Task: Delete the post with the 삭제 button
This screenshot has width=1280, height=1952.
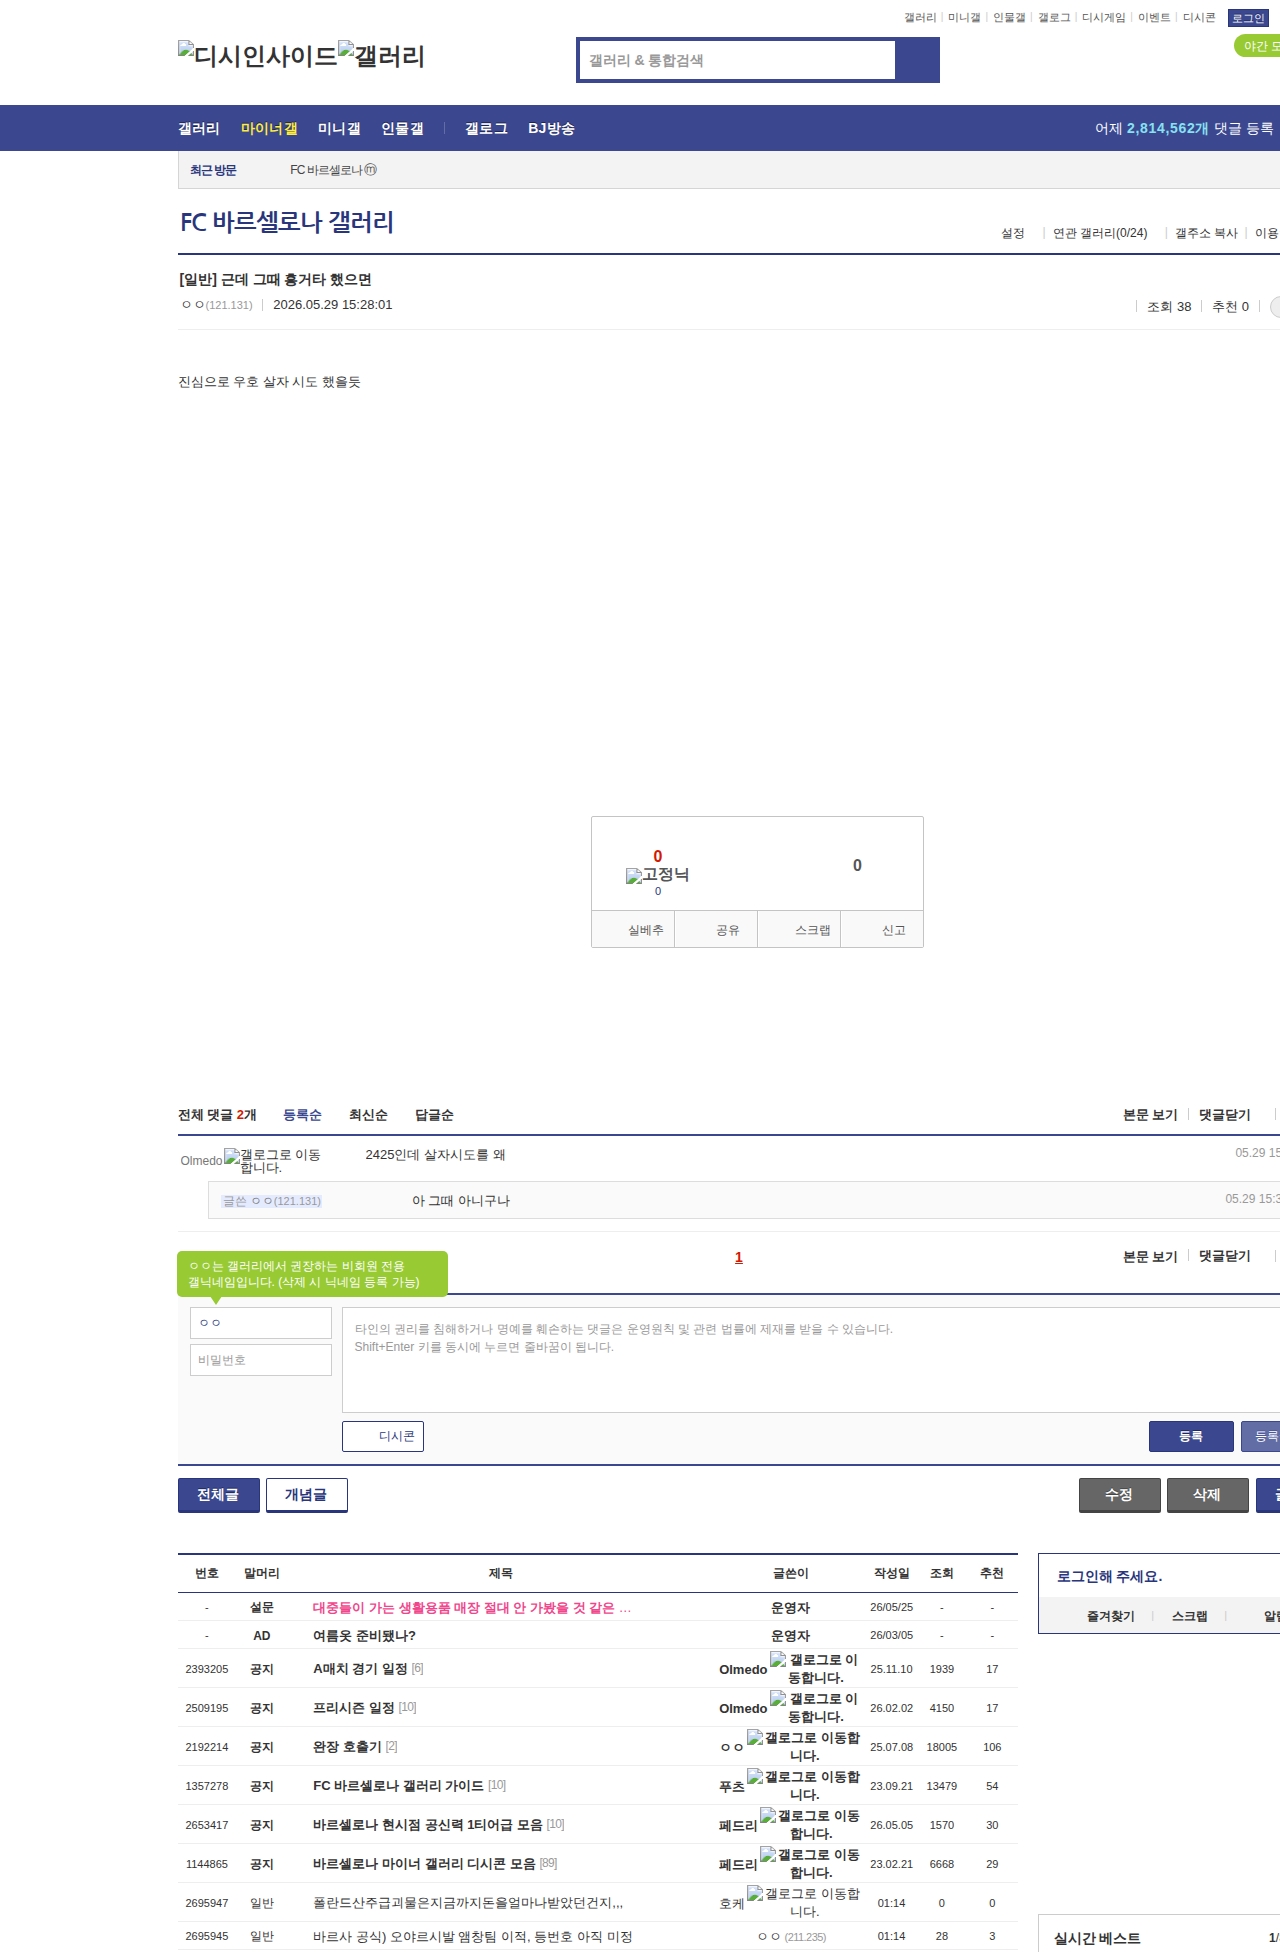Action: [1208, 1495]
